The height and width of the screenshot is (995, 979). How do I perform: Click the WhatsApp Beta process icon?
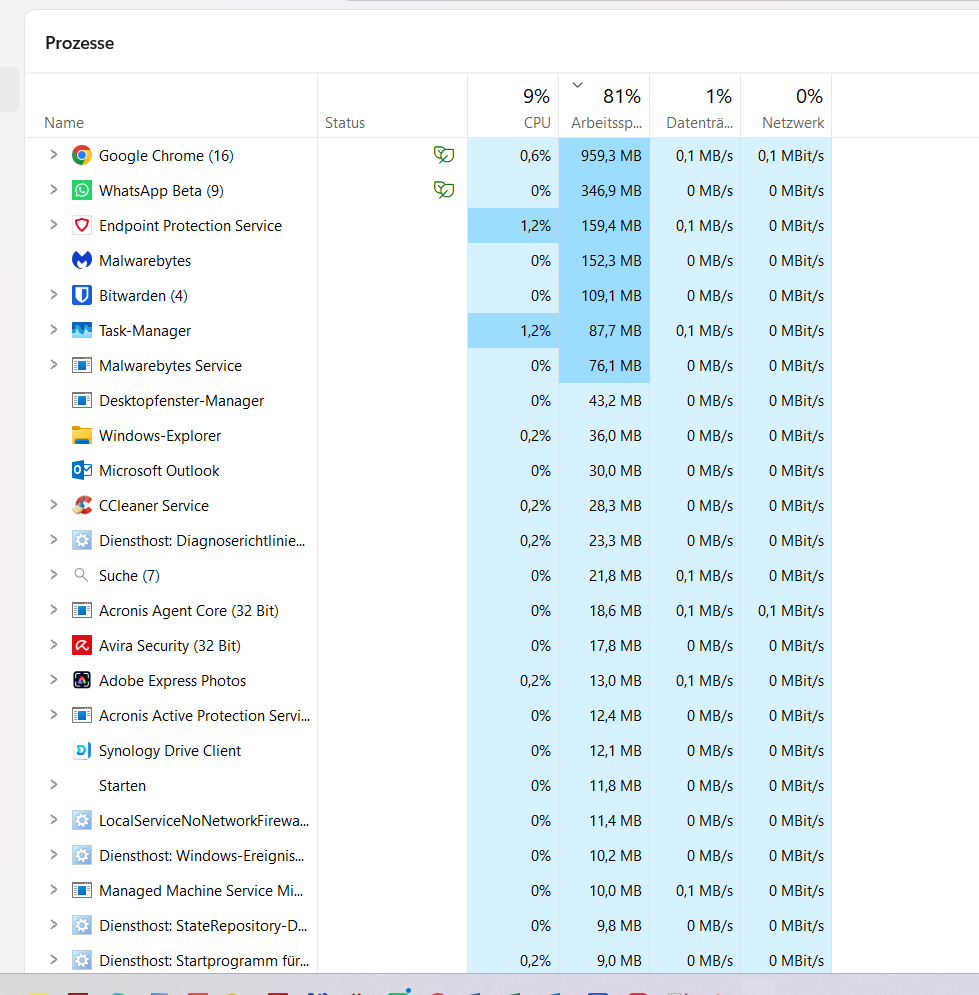tap(81, 190)
